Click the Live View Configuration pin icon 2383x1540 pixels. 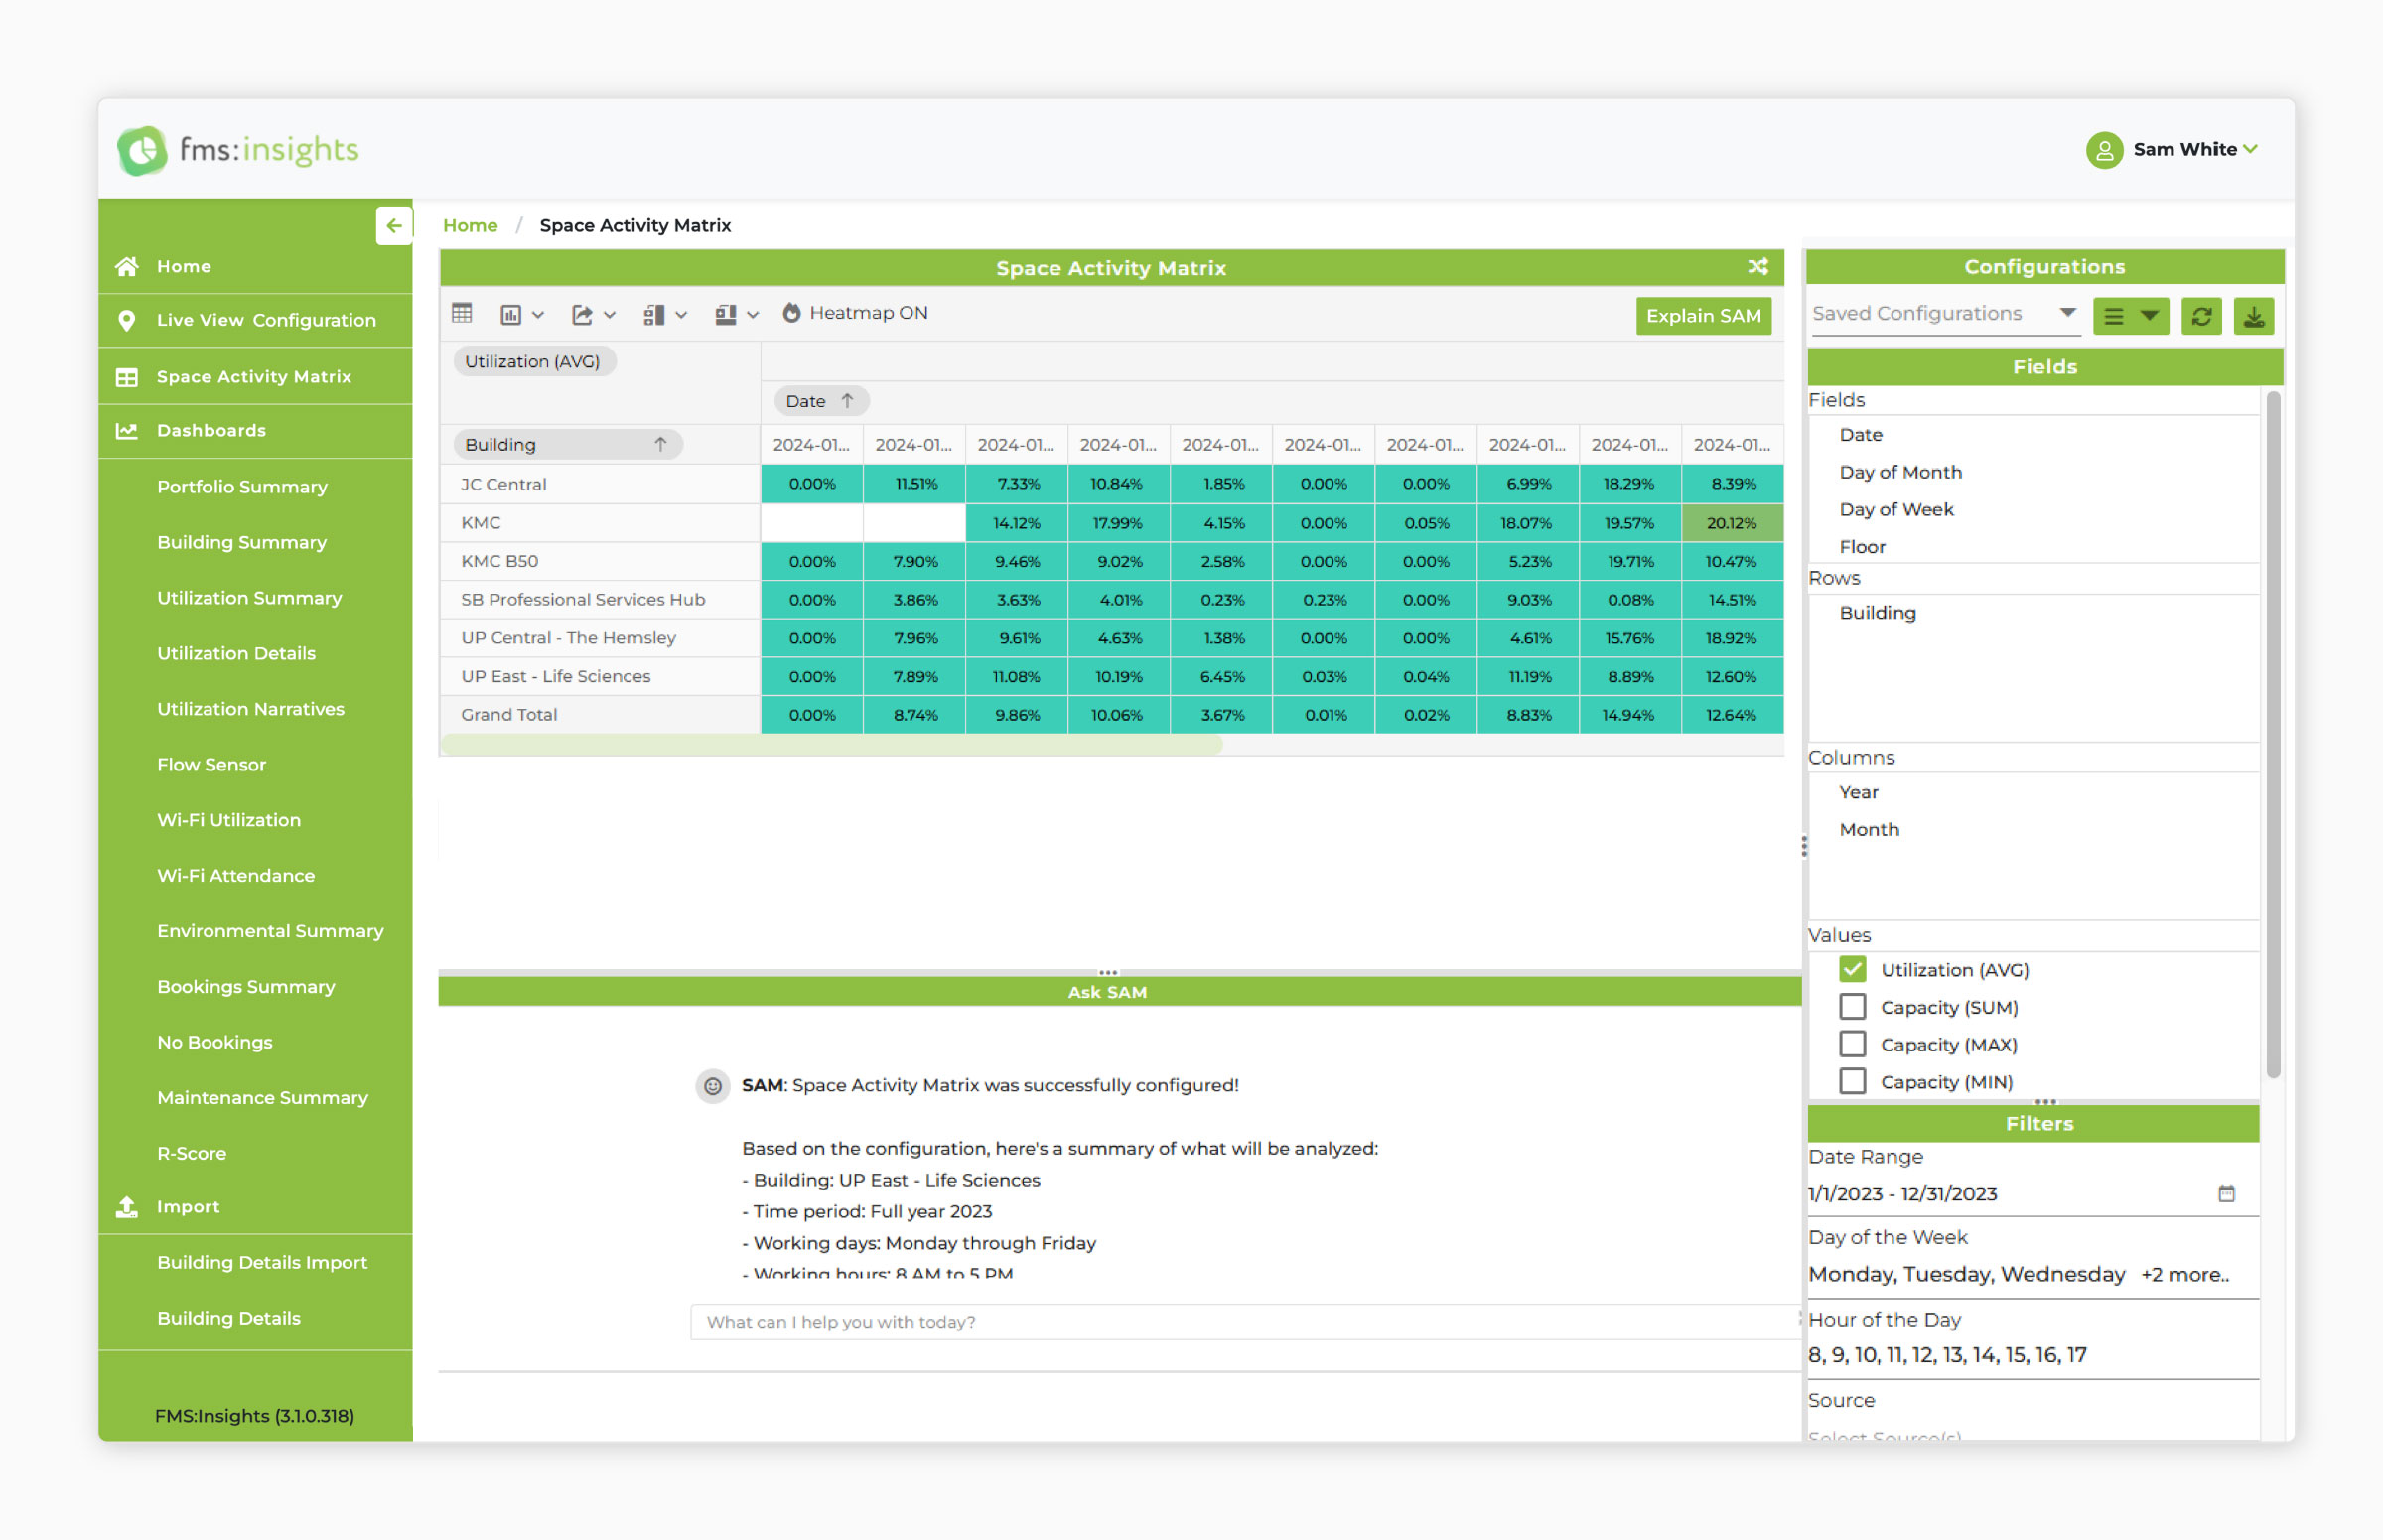[127, 320]
